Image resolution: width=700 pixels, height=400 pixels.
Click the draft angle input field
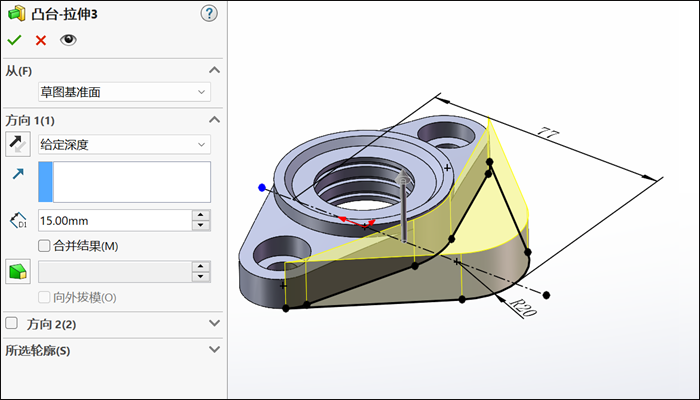115,271
